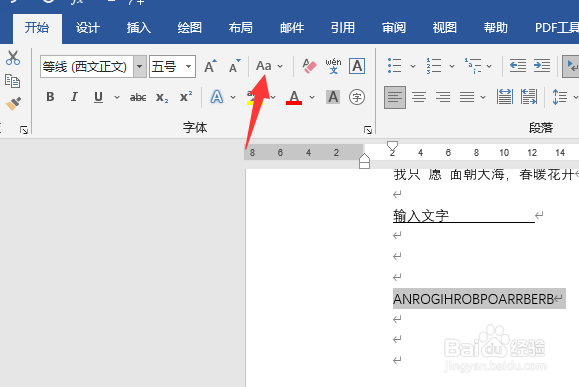Apply character border (boxed A) icon
The height and width of the screenshot is (387, 579).
[x=357, y=66]
